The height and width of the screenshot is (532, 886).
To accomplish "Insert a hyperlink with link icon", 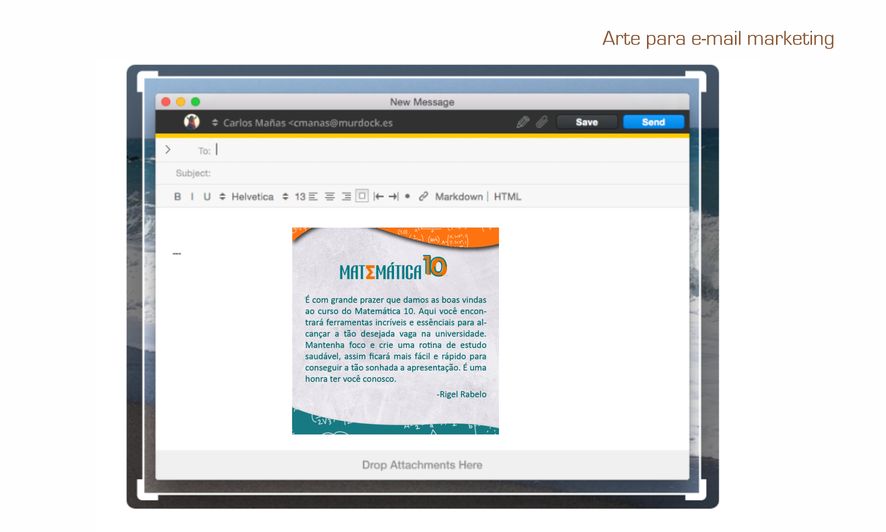I will pos(423,197).
